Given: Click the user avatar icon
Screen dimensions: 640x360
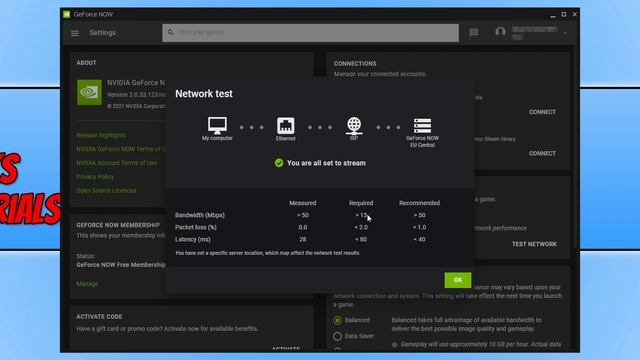Looking at the screenshot, I should click(x=500, y=32).
